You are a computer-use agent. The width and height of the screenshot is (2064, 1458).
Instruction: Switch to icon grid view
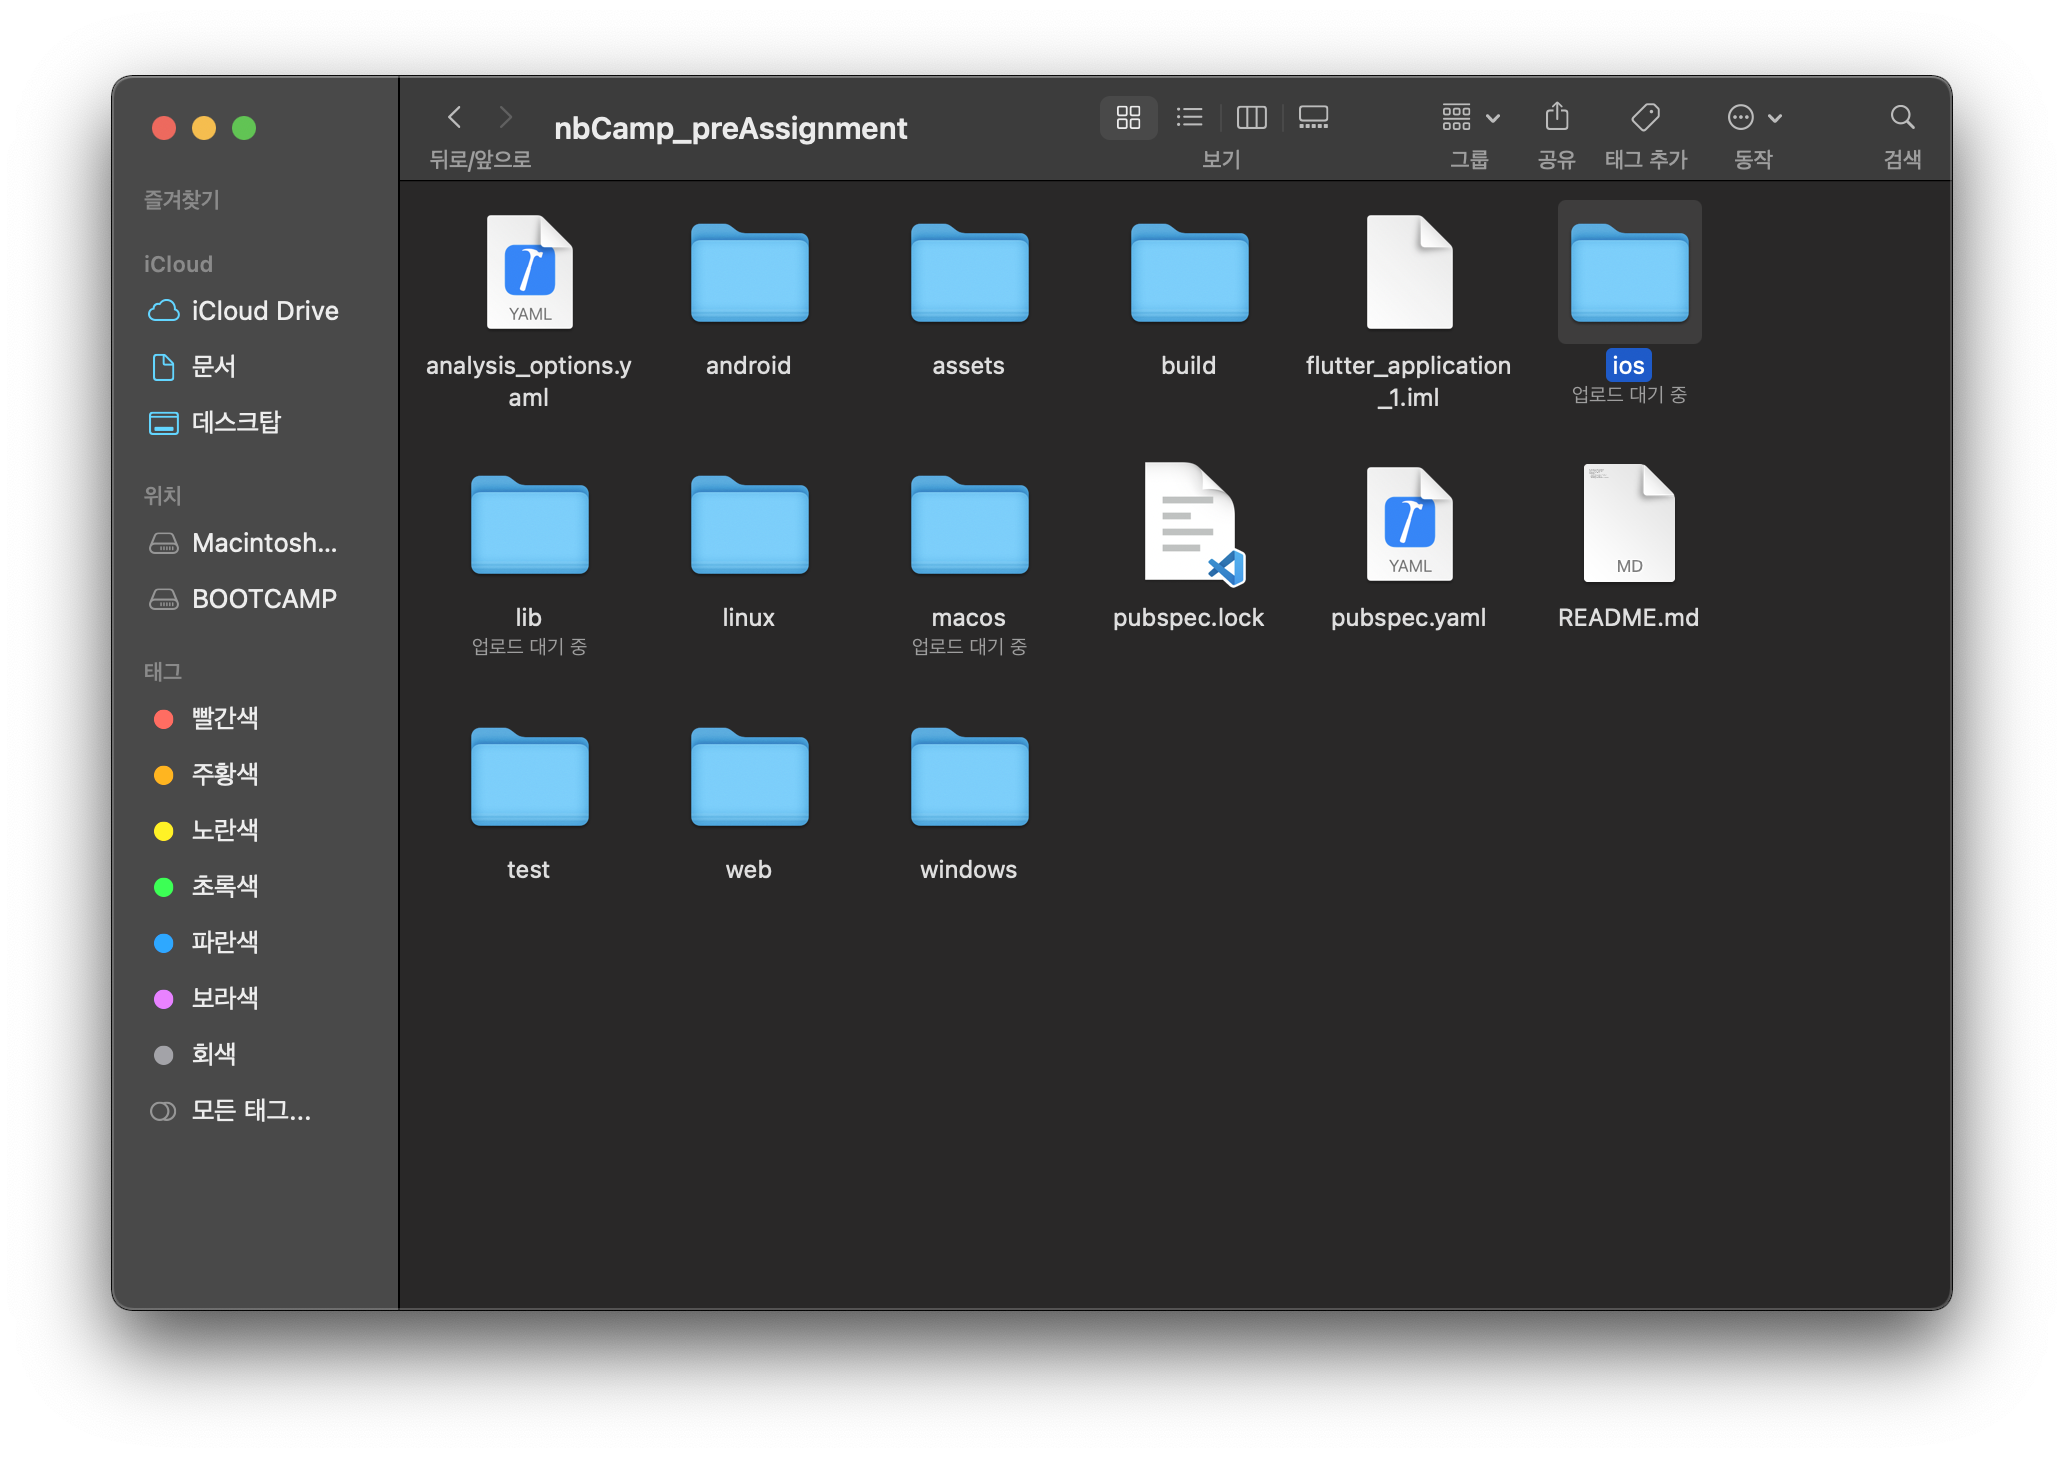[x=1128, y=118]
